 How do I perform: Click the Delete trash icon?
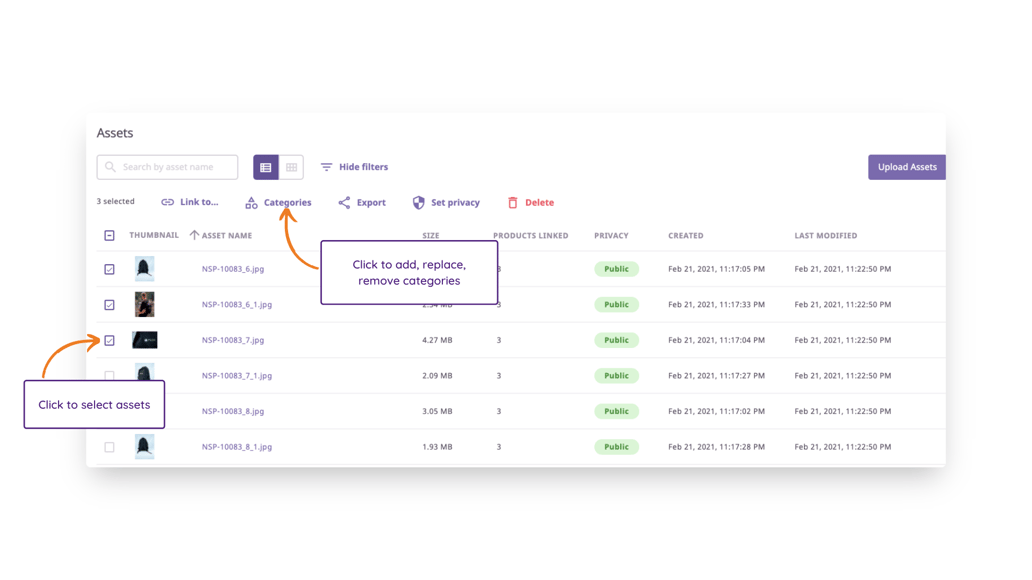(x=513, y=203)
